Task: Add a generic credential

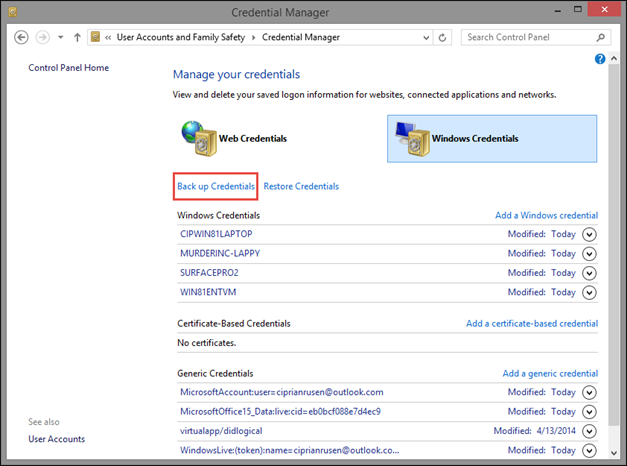Action: (x=550, y=373)
